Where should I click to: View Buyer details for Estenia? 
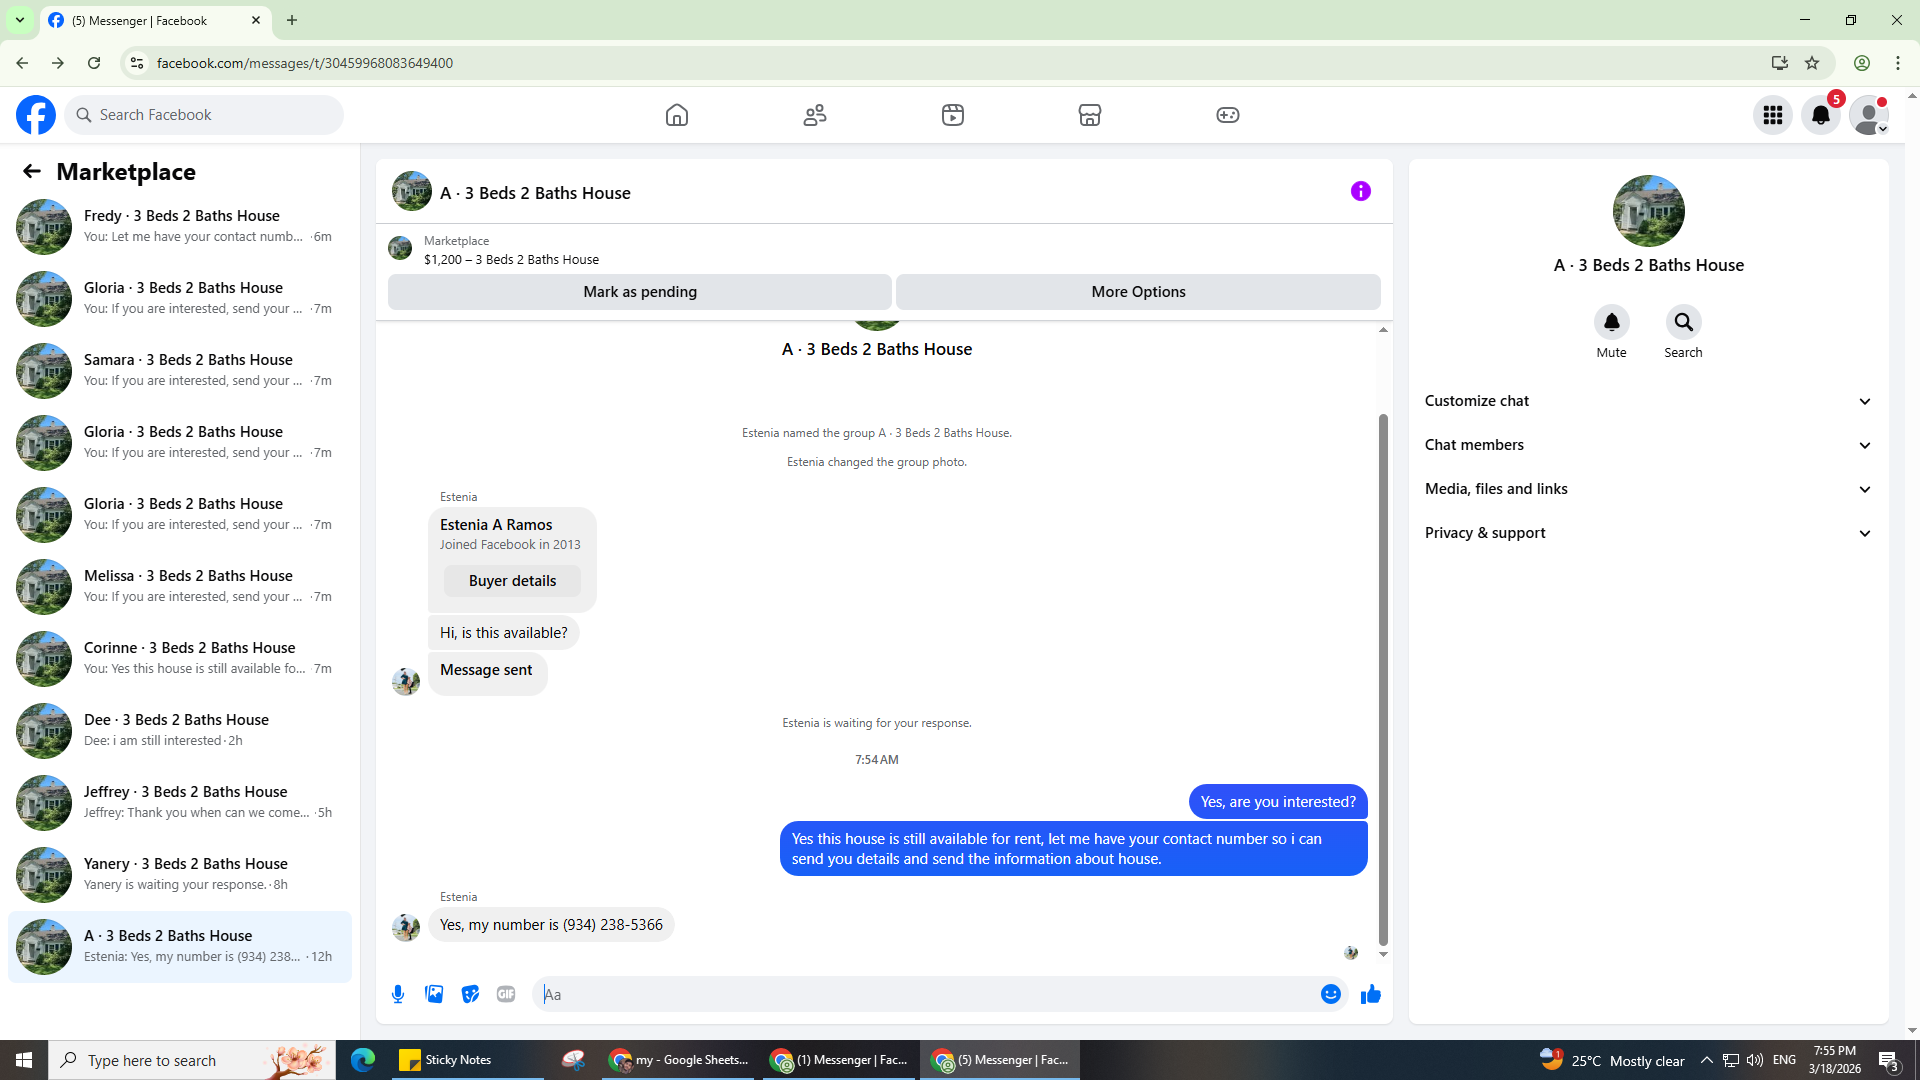[x=512, y=581]
